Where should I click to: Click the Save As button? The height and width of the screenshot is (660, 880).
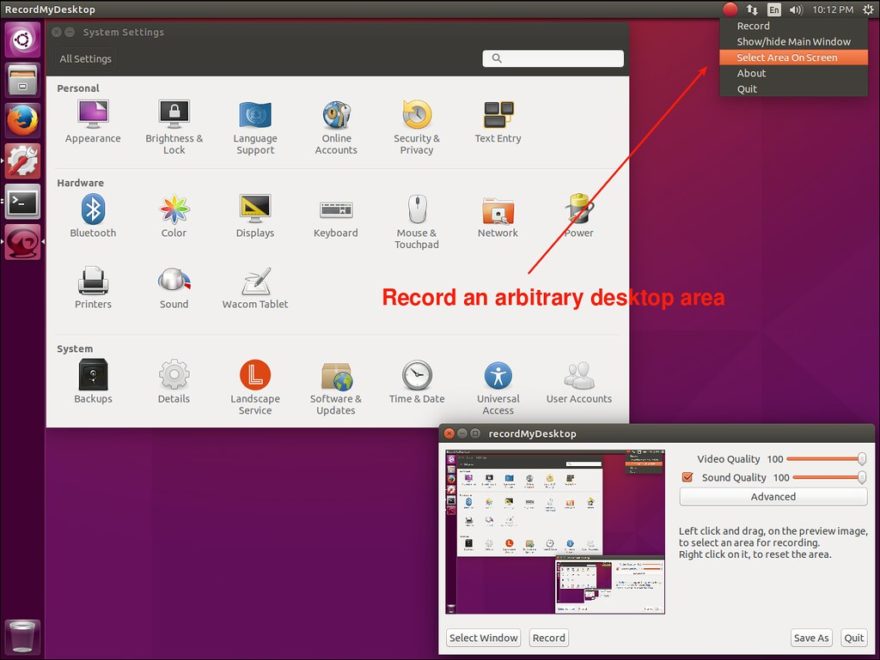point(811,638)
